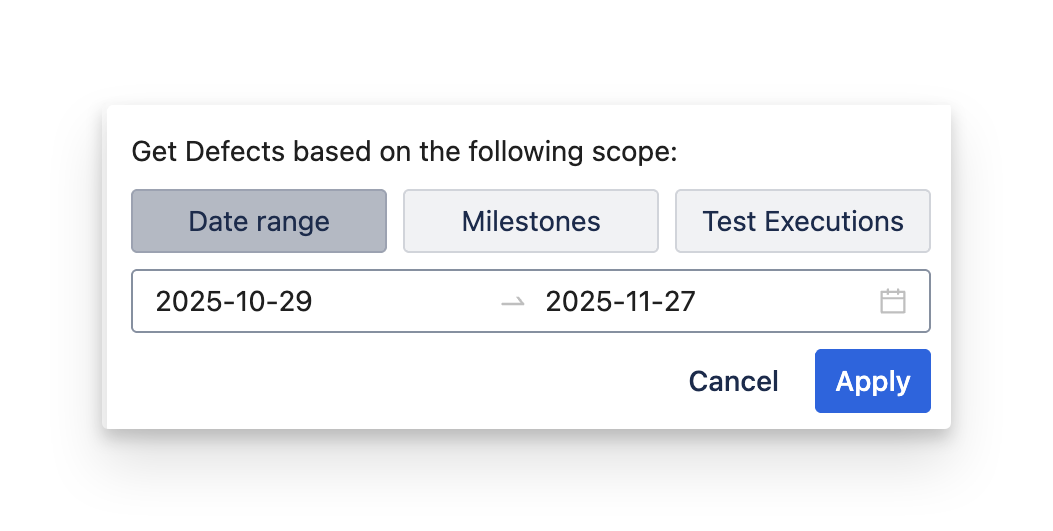The width and height of the screenshot is (1053, 531).
Task: Open the date picker via calendar icon
Action: point(892,301)
